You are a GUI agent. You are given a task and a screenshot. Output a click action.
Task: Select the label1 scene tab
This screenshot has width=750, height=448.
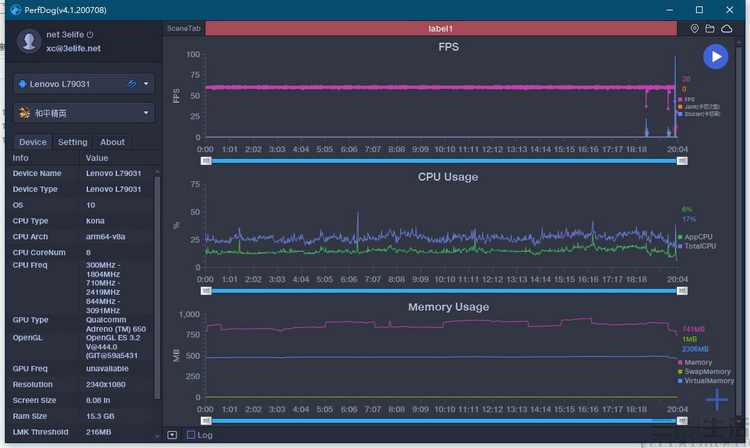[x=441, y=29]
